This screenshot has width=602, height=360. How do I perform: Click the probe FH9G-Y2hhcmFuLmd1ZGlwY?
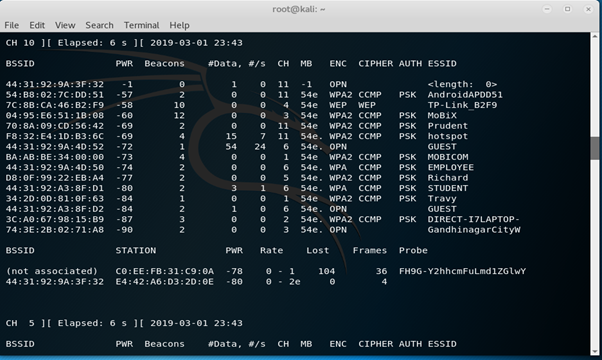pyautogui.click(x=462, y=271)
